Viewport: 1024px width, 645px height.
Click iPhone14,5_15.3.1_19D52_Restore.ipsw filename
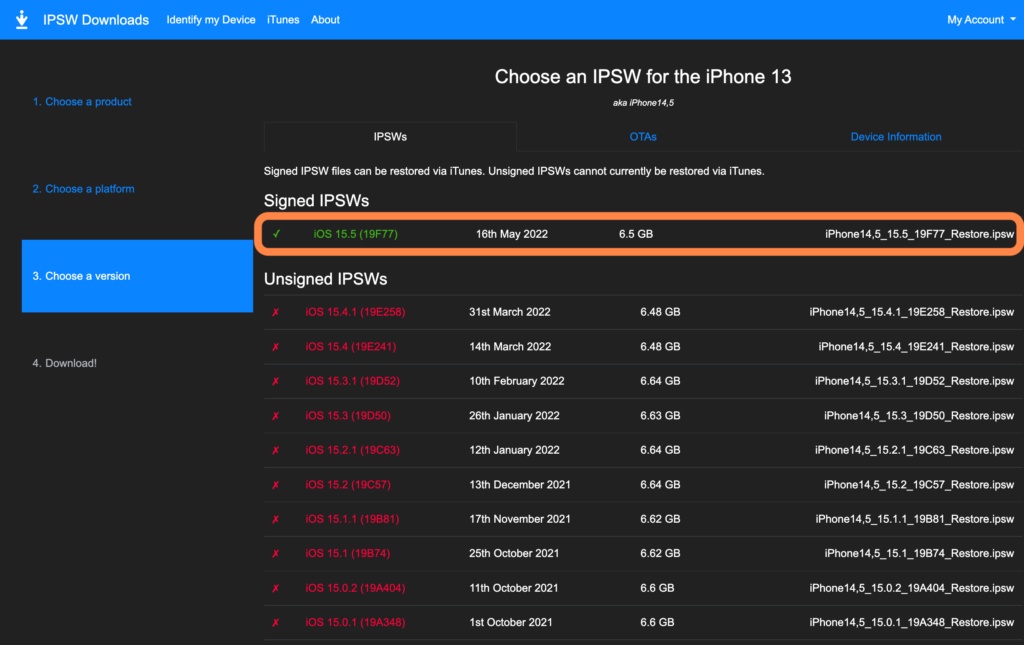pos(914,381)
